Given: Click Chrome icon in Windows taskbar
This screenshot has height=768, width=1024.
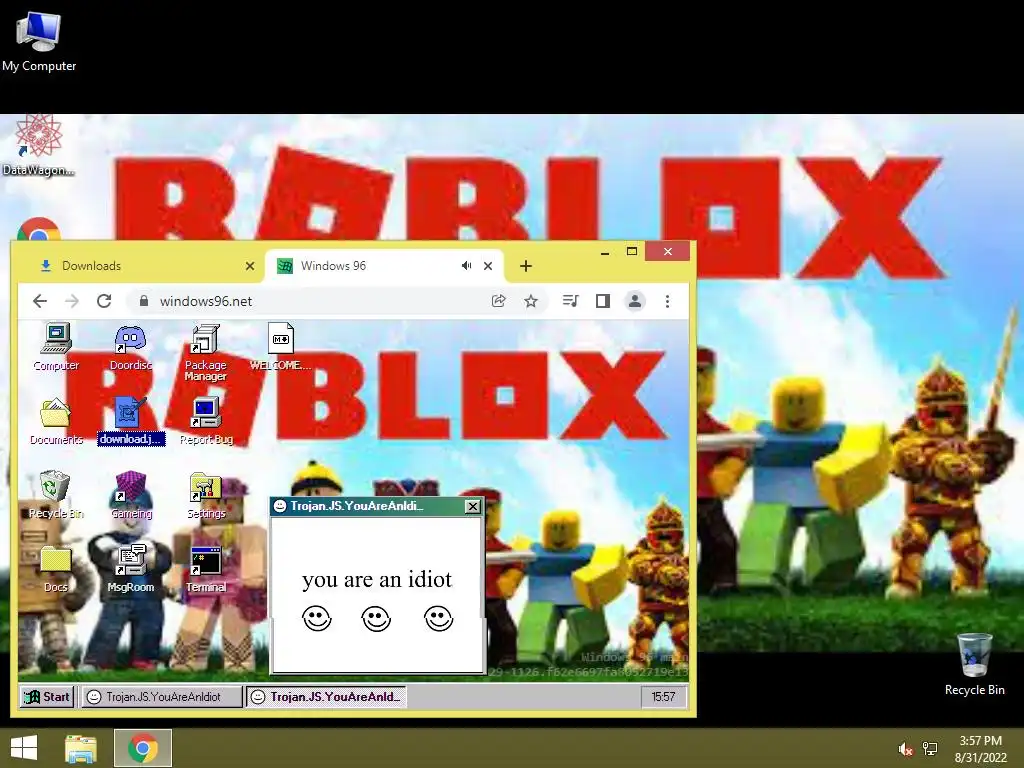Looking at the screenshot, I should 143,748.
